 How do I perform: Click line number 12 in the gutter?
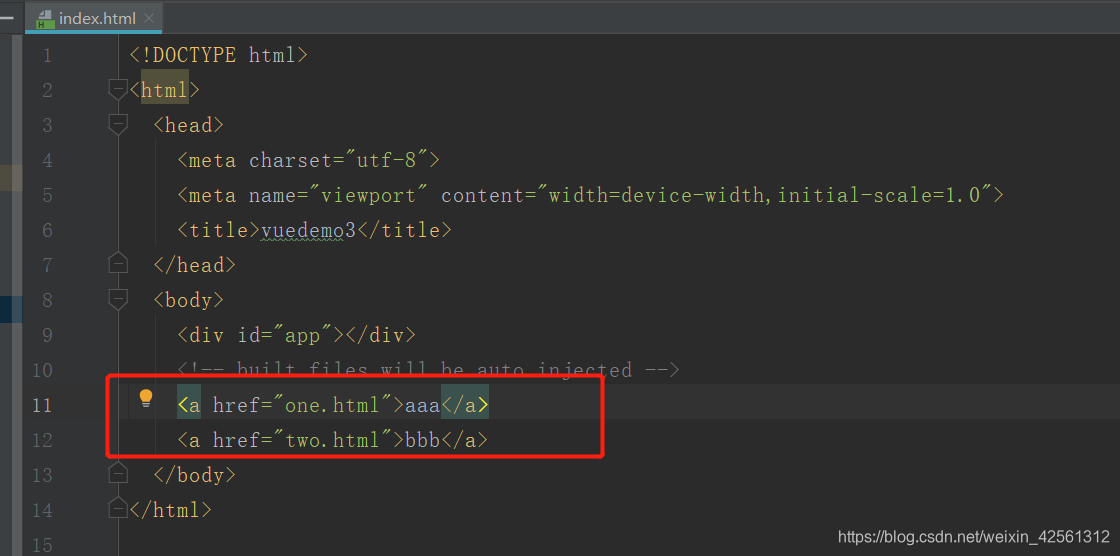pos(42,440)
